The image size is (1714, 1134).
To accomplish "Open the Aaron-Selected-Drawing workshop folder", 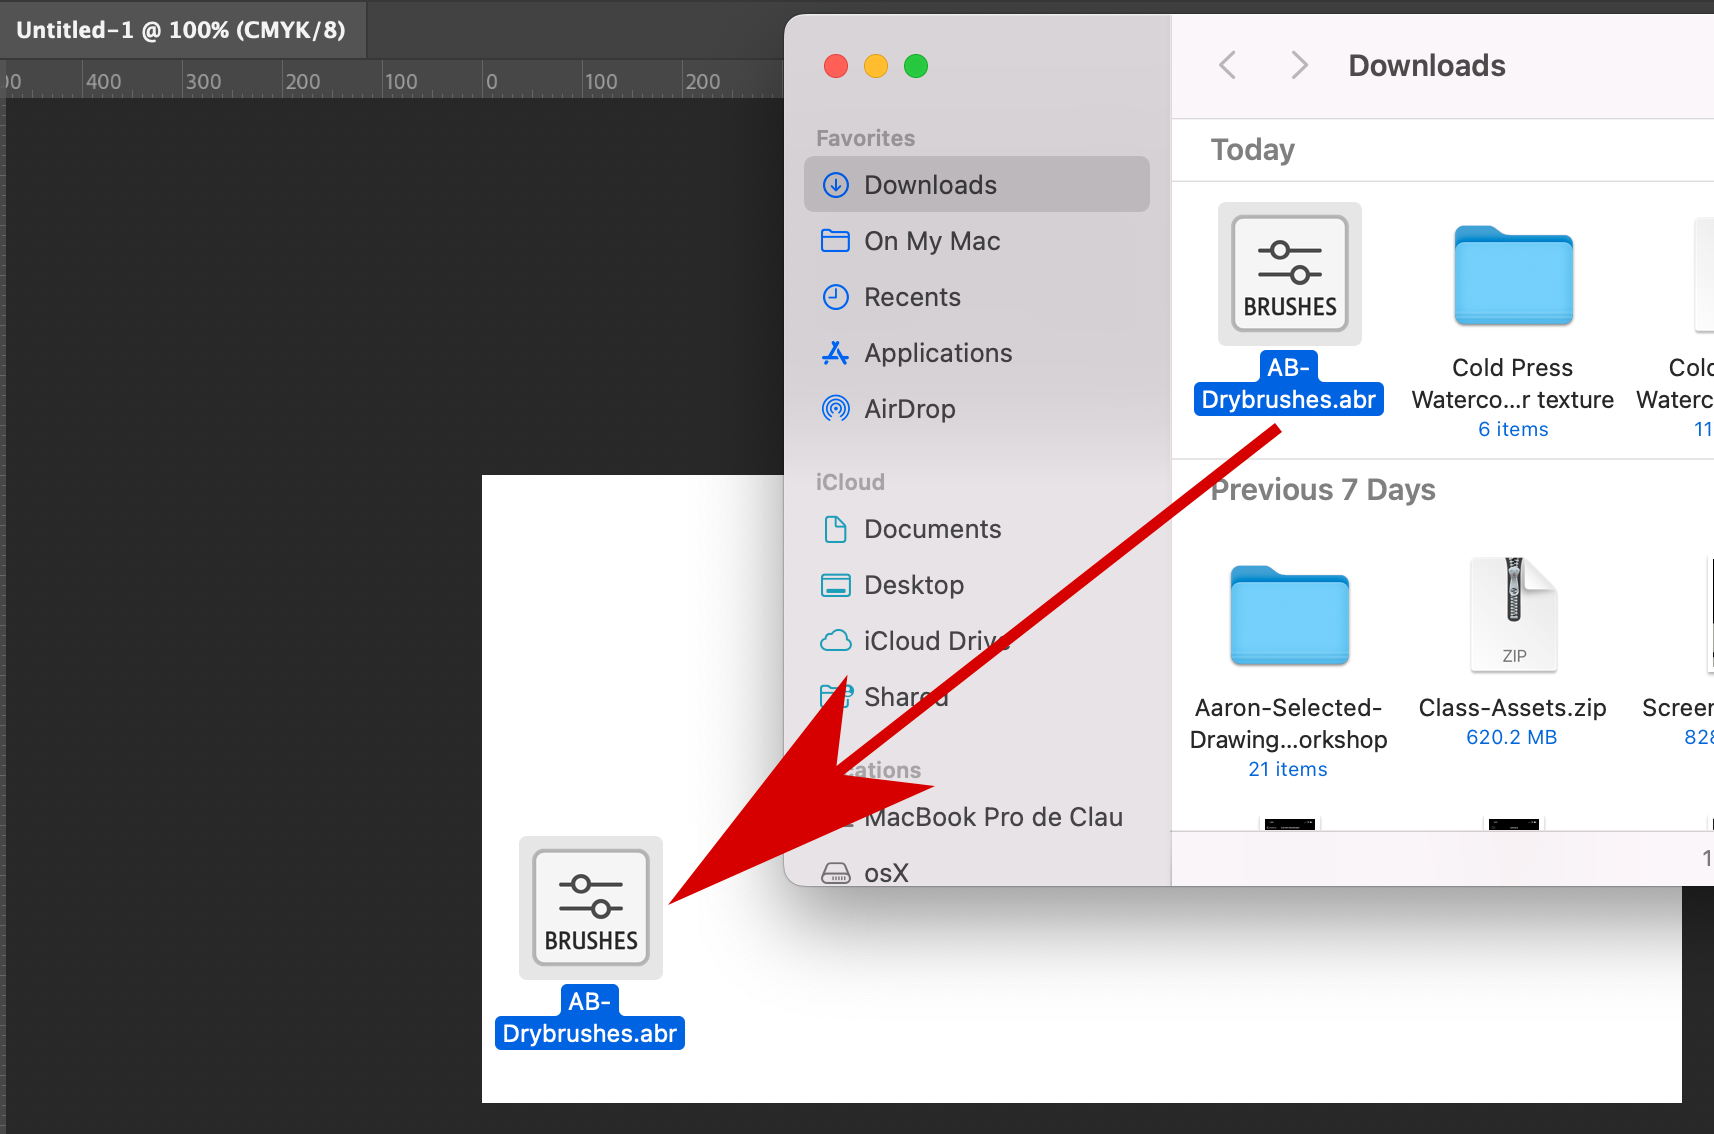I will tap(1289, 616).
